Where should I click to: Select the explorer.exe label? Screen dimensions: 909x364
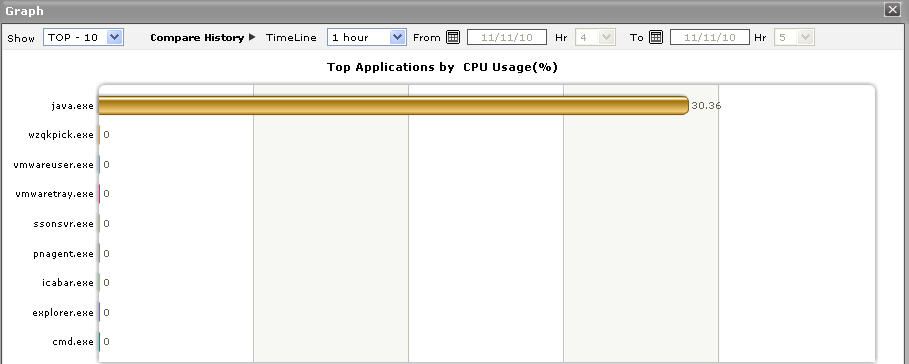63,313
